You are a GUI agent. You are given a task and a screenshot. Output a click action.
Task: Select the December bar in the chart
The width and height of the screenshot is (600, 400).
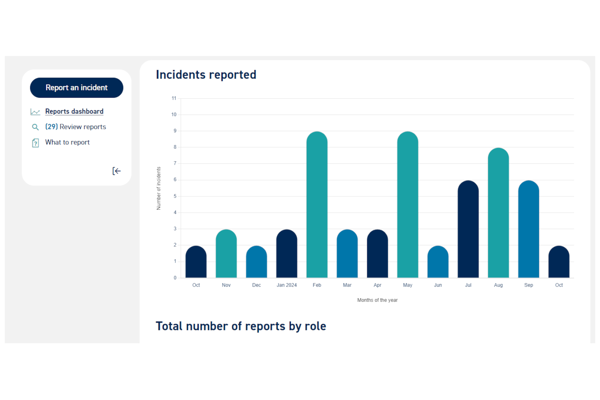(256, 262)
